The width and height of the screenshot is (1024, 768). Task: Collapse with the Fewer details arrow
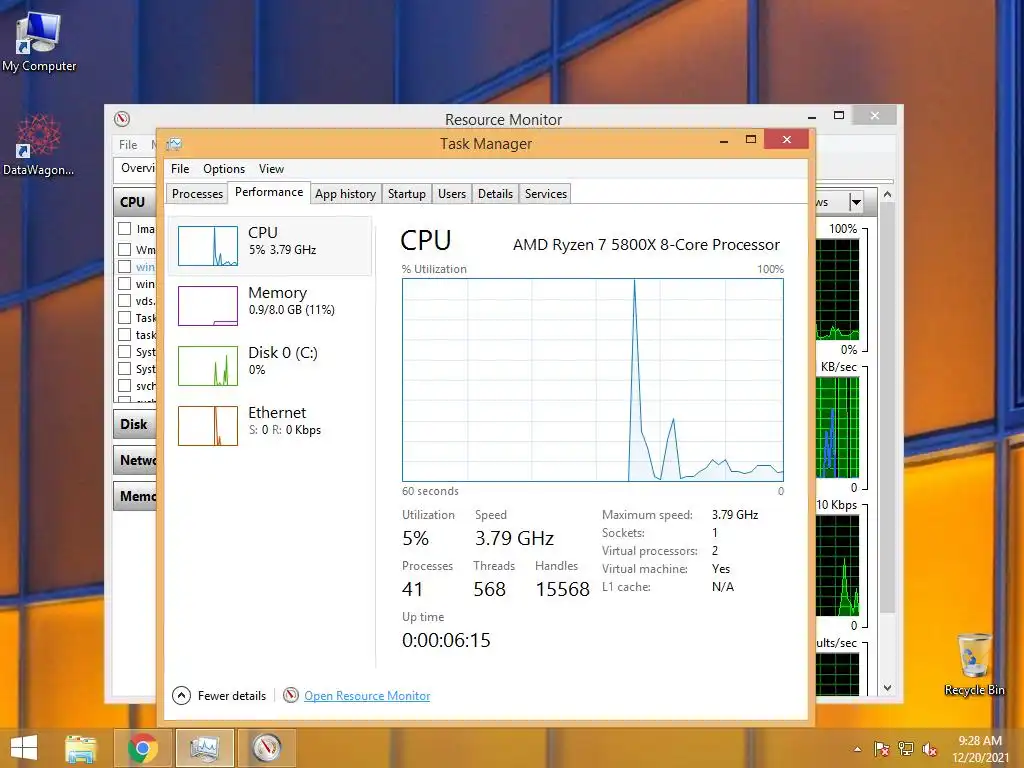pyautogui.click(x=182, y=696)
